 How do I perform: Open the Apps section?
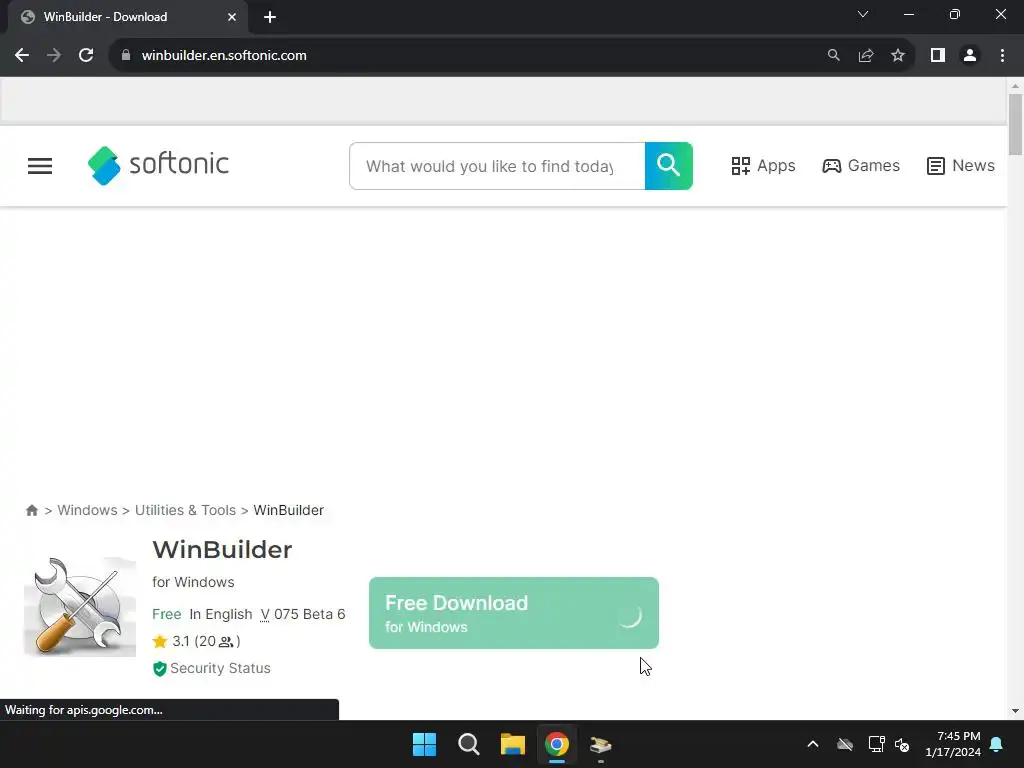pos(763,166)
